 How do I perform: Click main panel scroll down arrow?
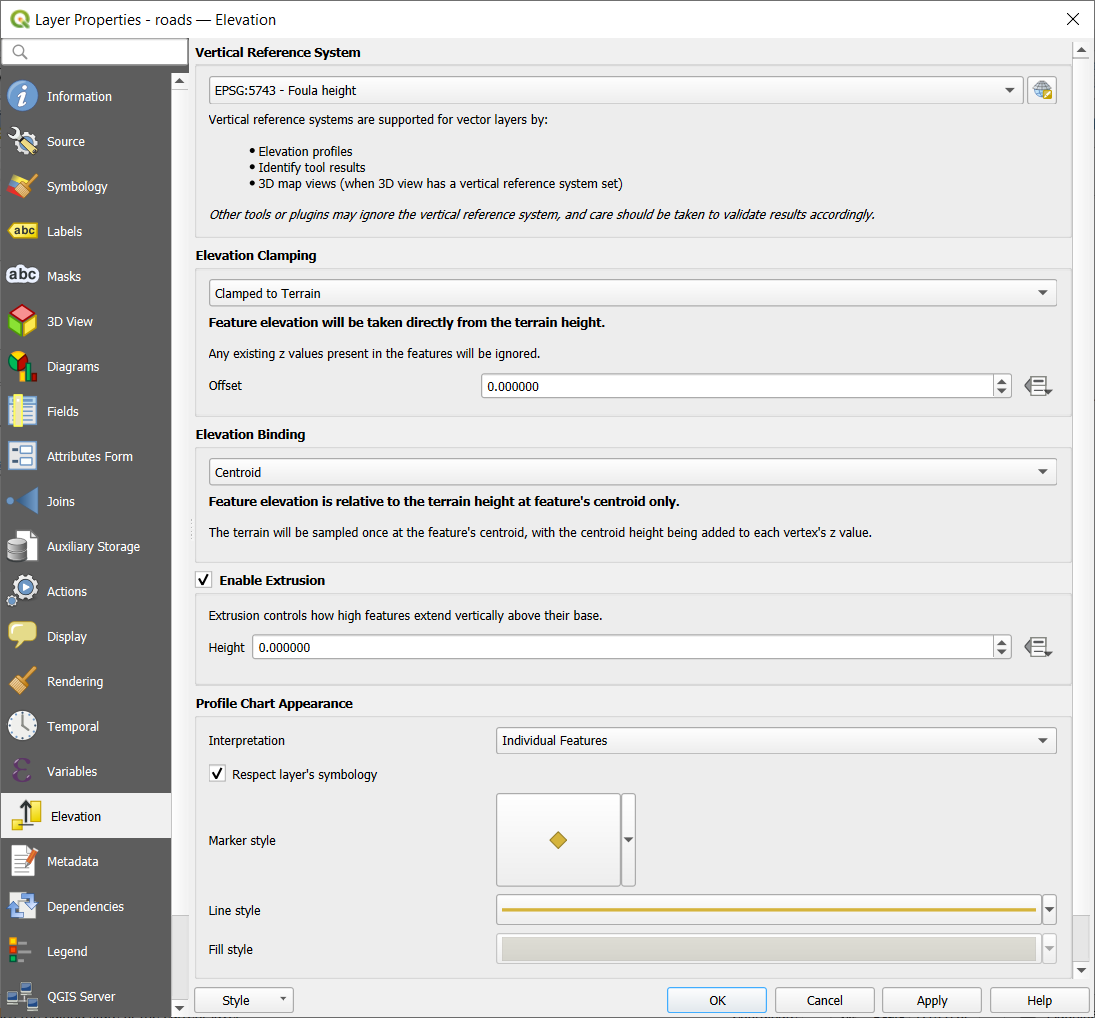coord(1081,970)
